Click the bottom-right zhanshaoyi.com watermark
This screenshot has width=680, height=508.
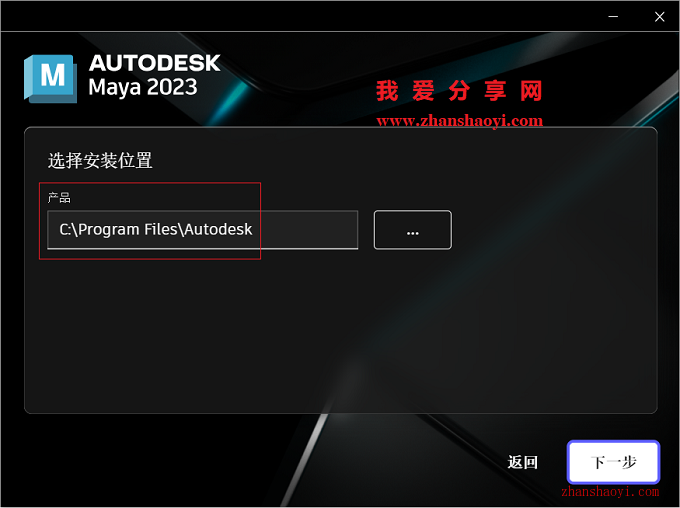(x=610, y=492)
